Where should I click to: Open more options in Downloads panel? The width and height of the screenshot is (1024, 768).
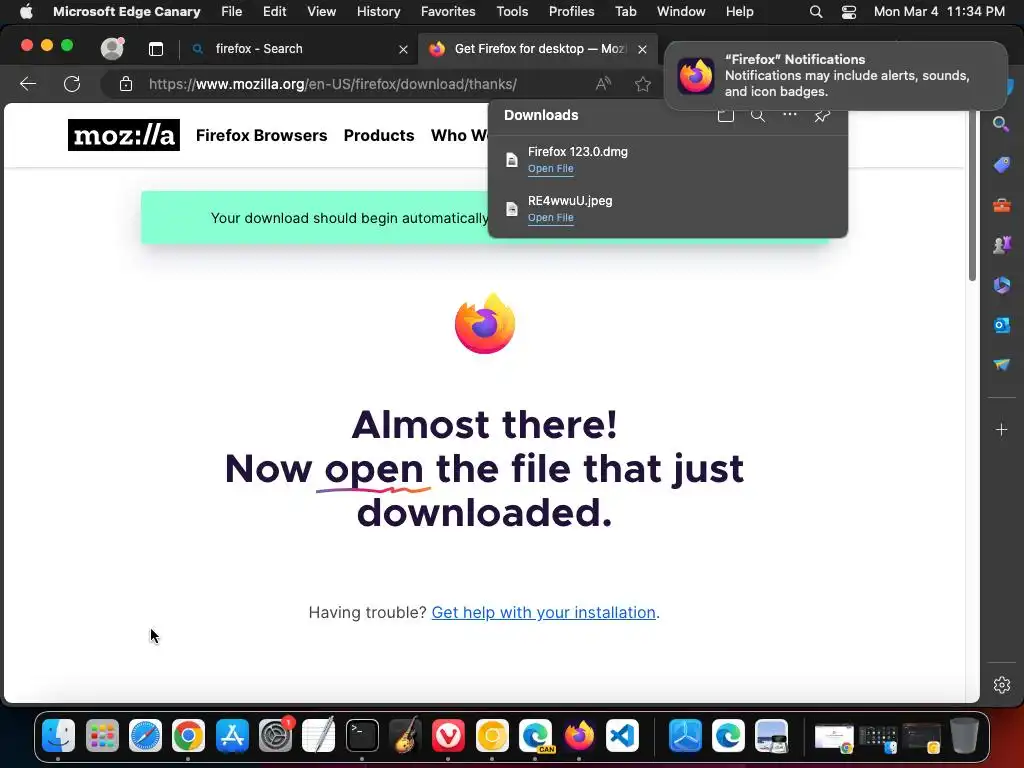[790, 114]
